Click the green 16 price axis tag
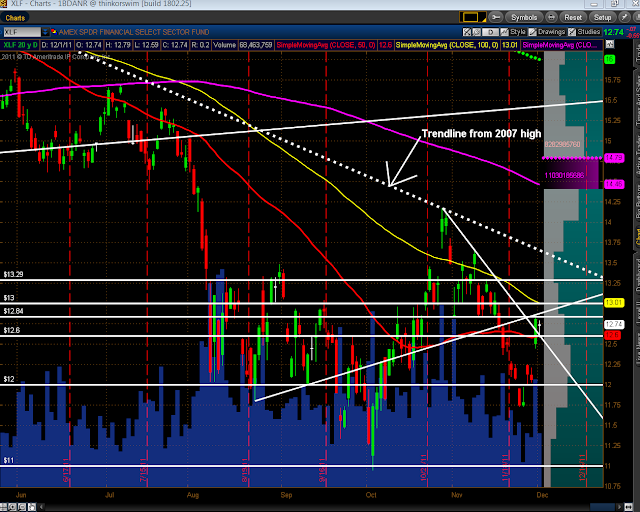The height and width of the screenshot is (512, 640). coord(609,59)
